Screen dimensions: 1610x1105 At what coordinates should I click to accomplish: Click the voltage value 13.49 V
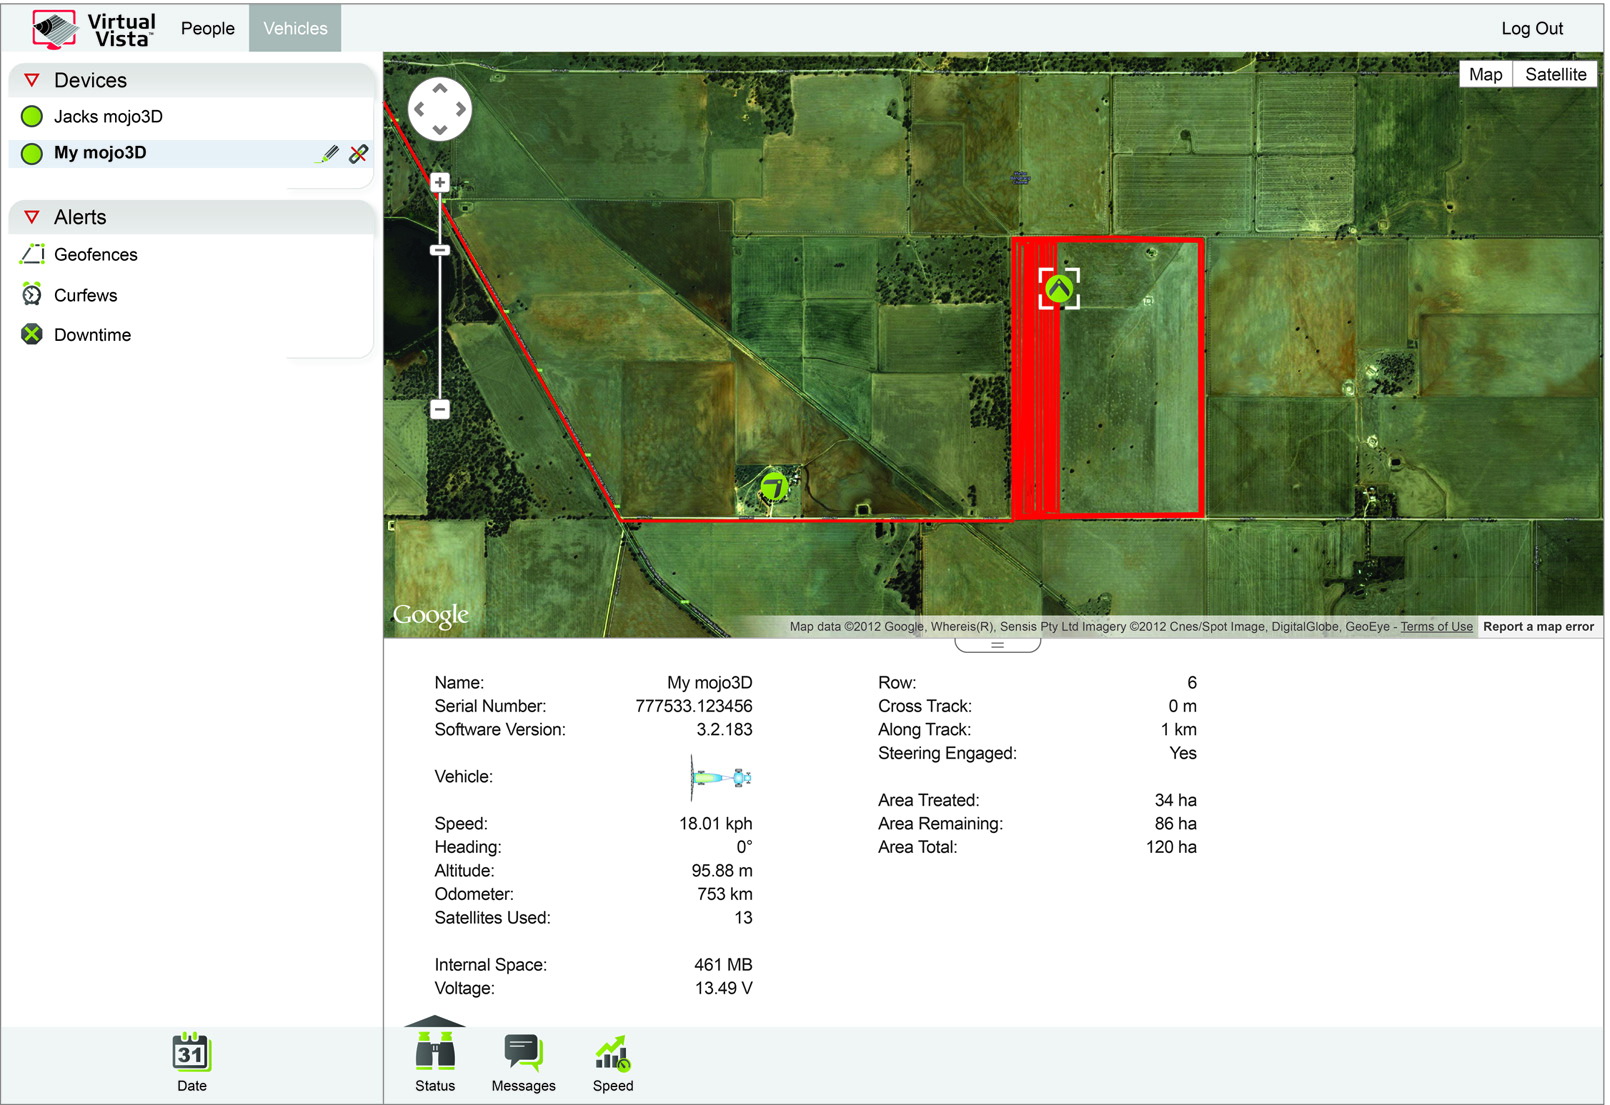coord(724,988)
